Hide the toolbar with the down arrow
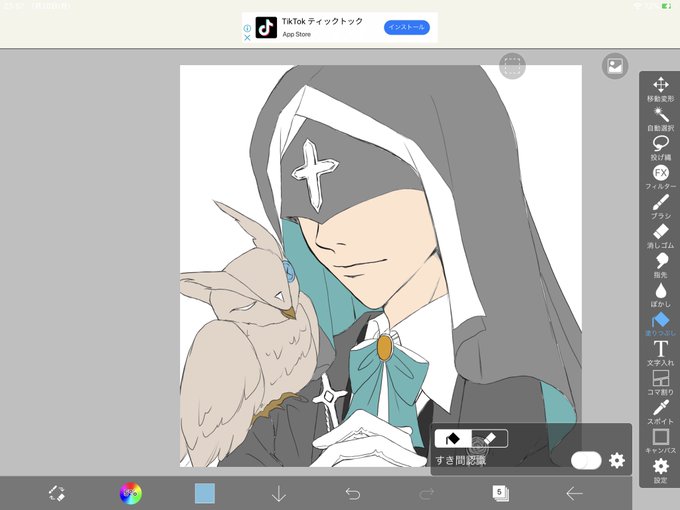 click(278, 494)
